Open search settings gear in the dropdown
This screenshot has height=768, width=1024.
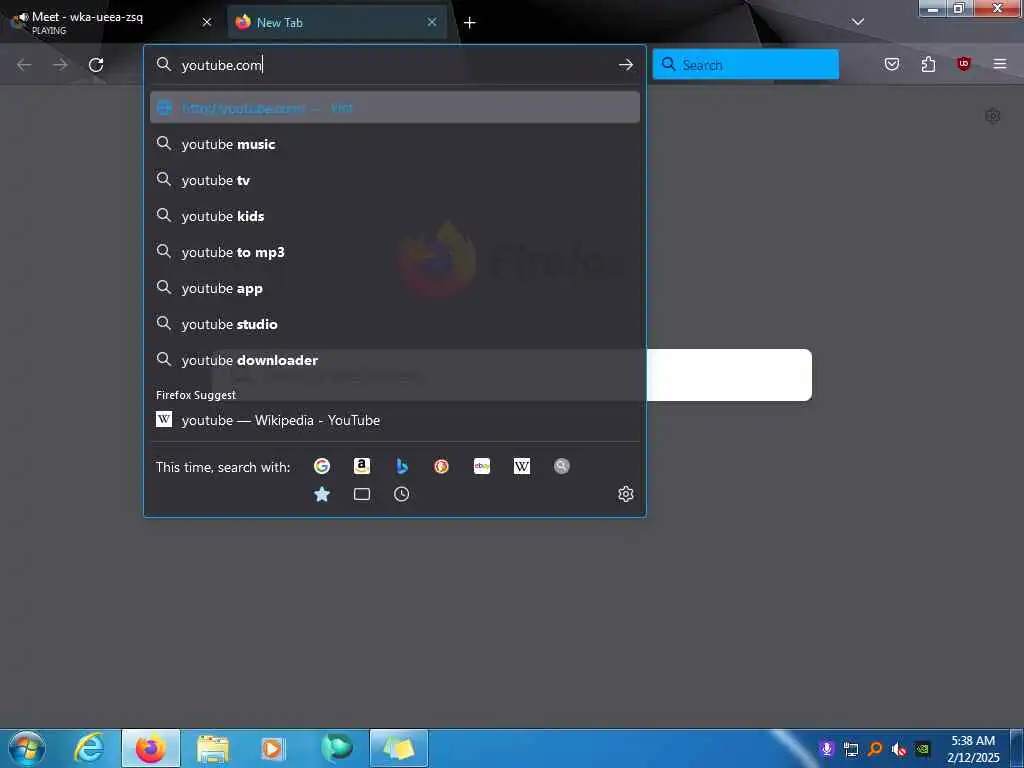626,494
